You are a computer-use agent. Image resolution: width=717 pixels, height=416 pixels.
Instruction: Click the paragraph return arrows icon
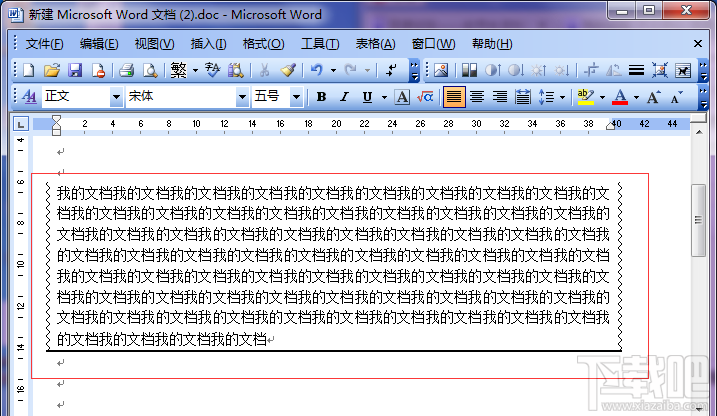pyautogui.click(x=391, y=70)
